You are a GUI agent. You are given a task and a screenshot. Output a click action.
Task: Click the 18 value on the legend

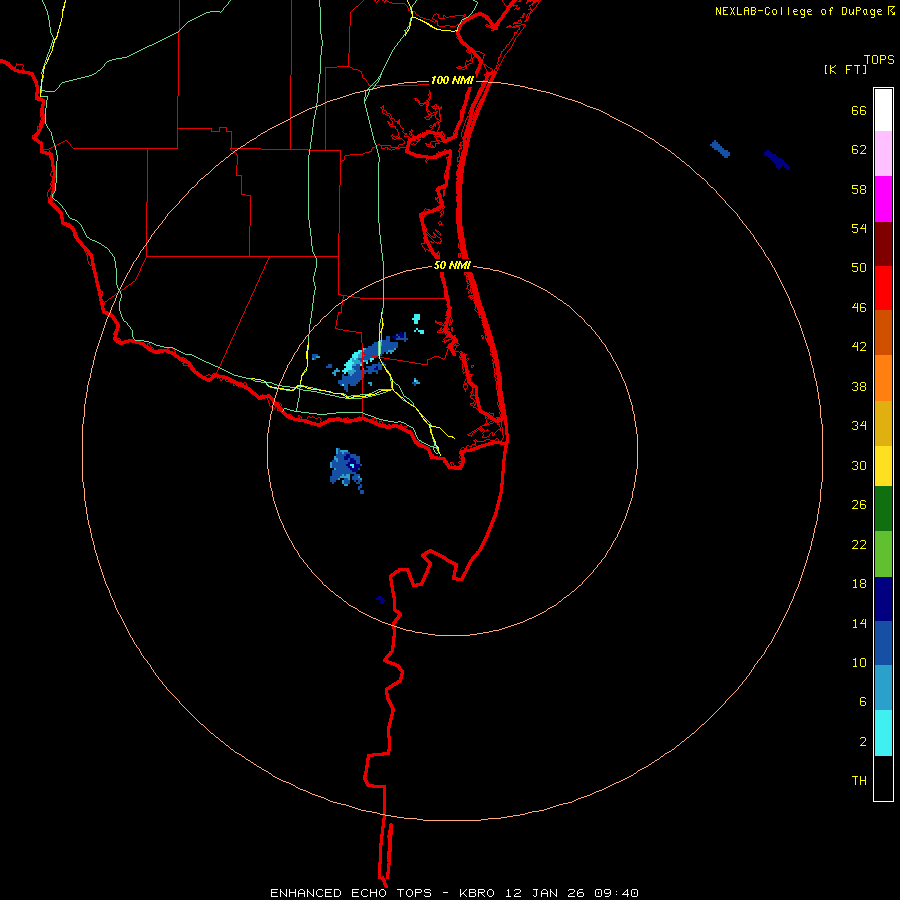[859, 584]
